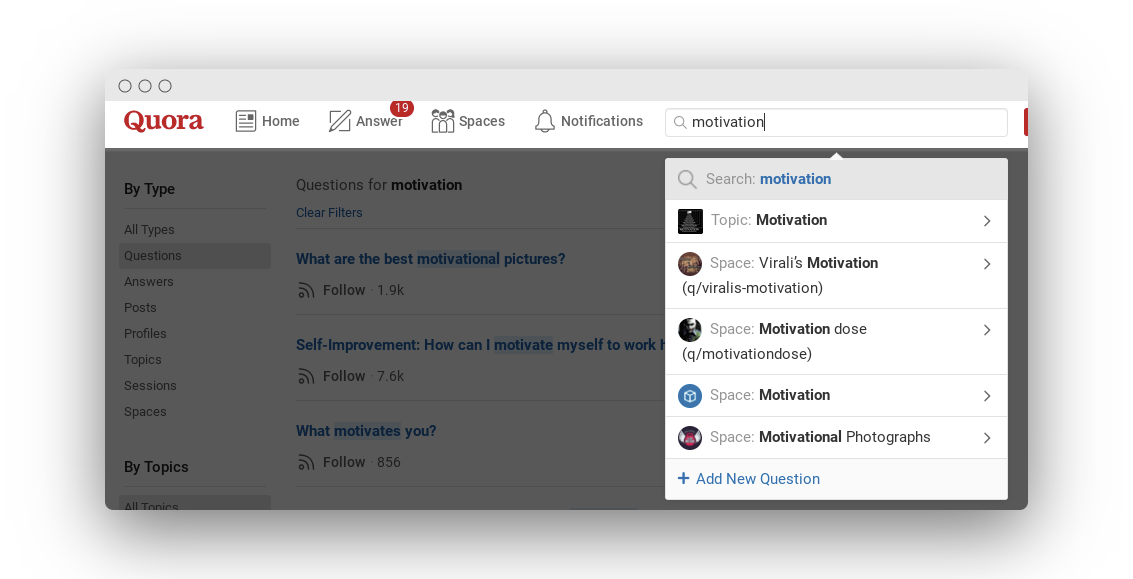Click the Home feed icon
The image size is (1133, 579).
[x=246, y=121]
